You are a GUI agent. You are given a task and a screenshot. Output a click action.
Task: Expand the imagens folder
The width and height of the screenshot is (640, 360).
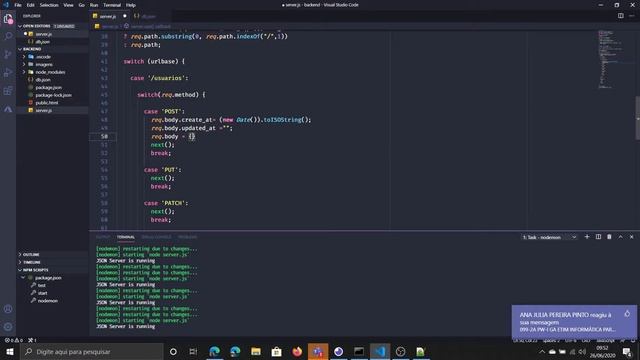[x=52, y=64]
